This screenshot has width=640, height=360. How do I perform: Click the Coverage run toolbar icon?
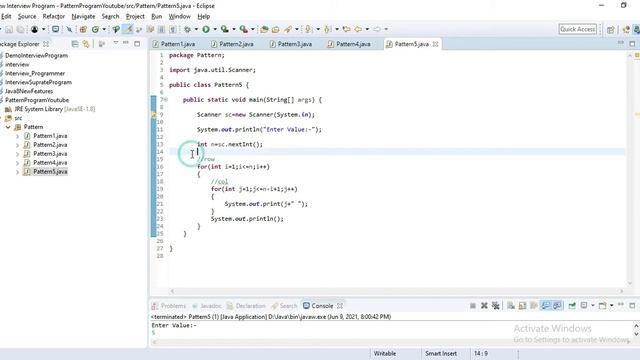pyautogui.click(x=225, y=29)
